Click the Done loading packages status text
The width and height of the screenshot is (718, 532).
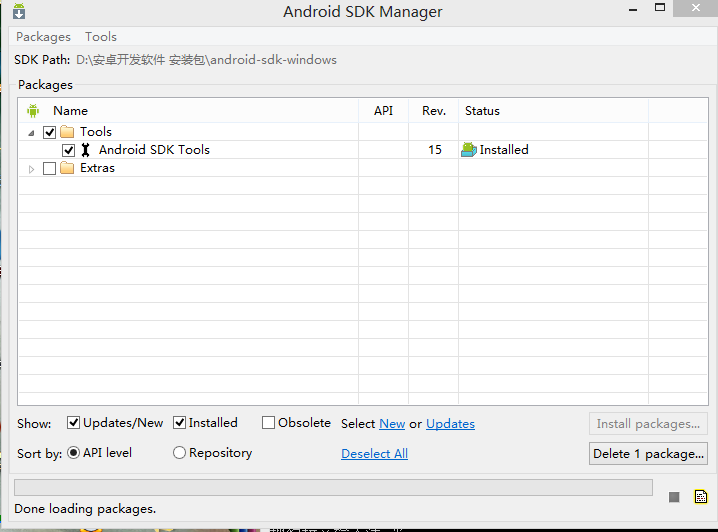[x=85, y=509]
